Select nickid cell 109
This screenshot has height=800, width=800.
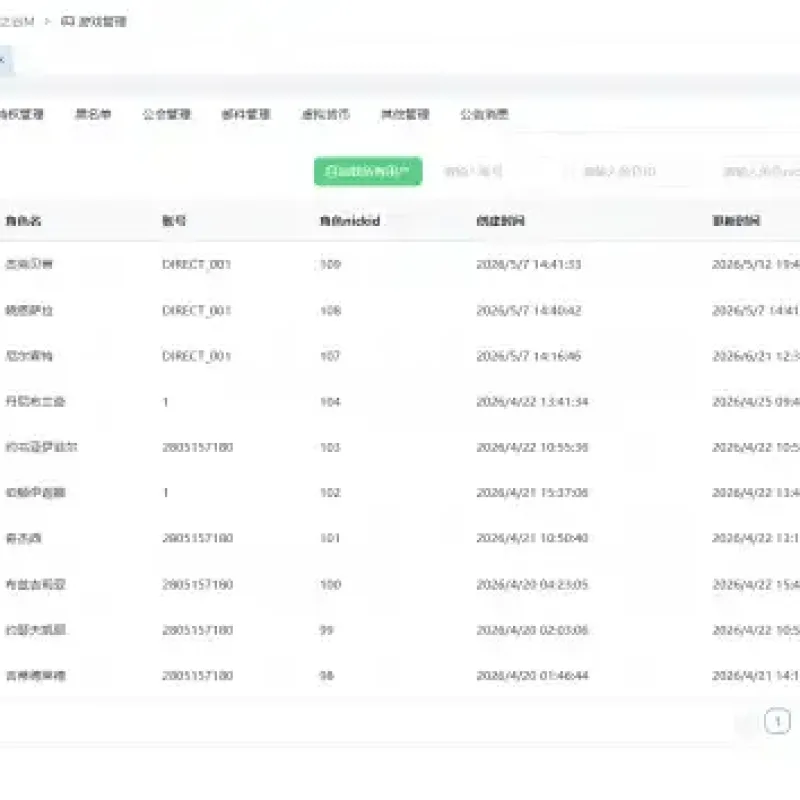coord(330,264)
